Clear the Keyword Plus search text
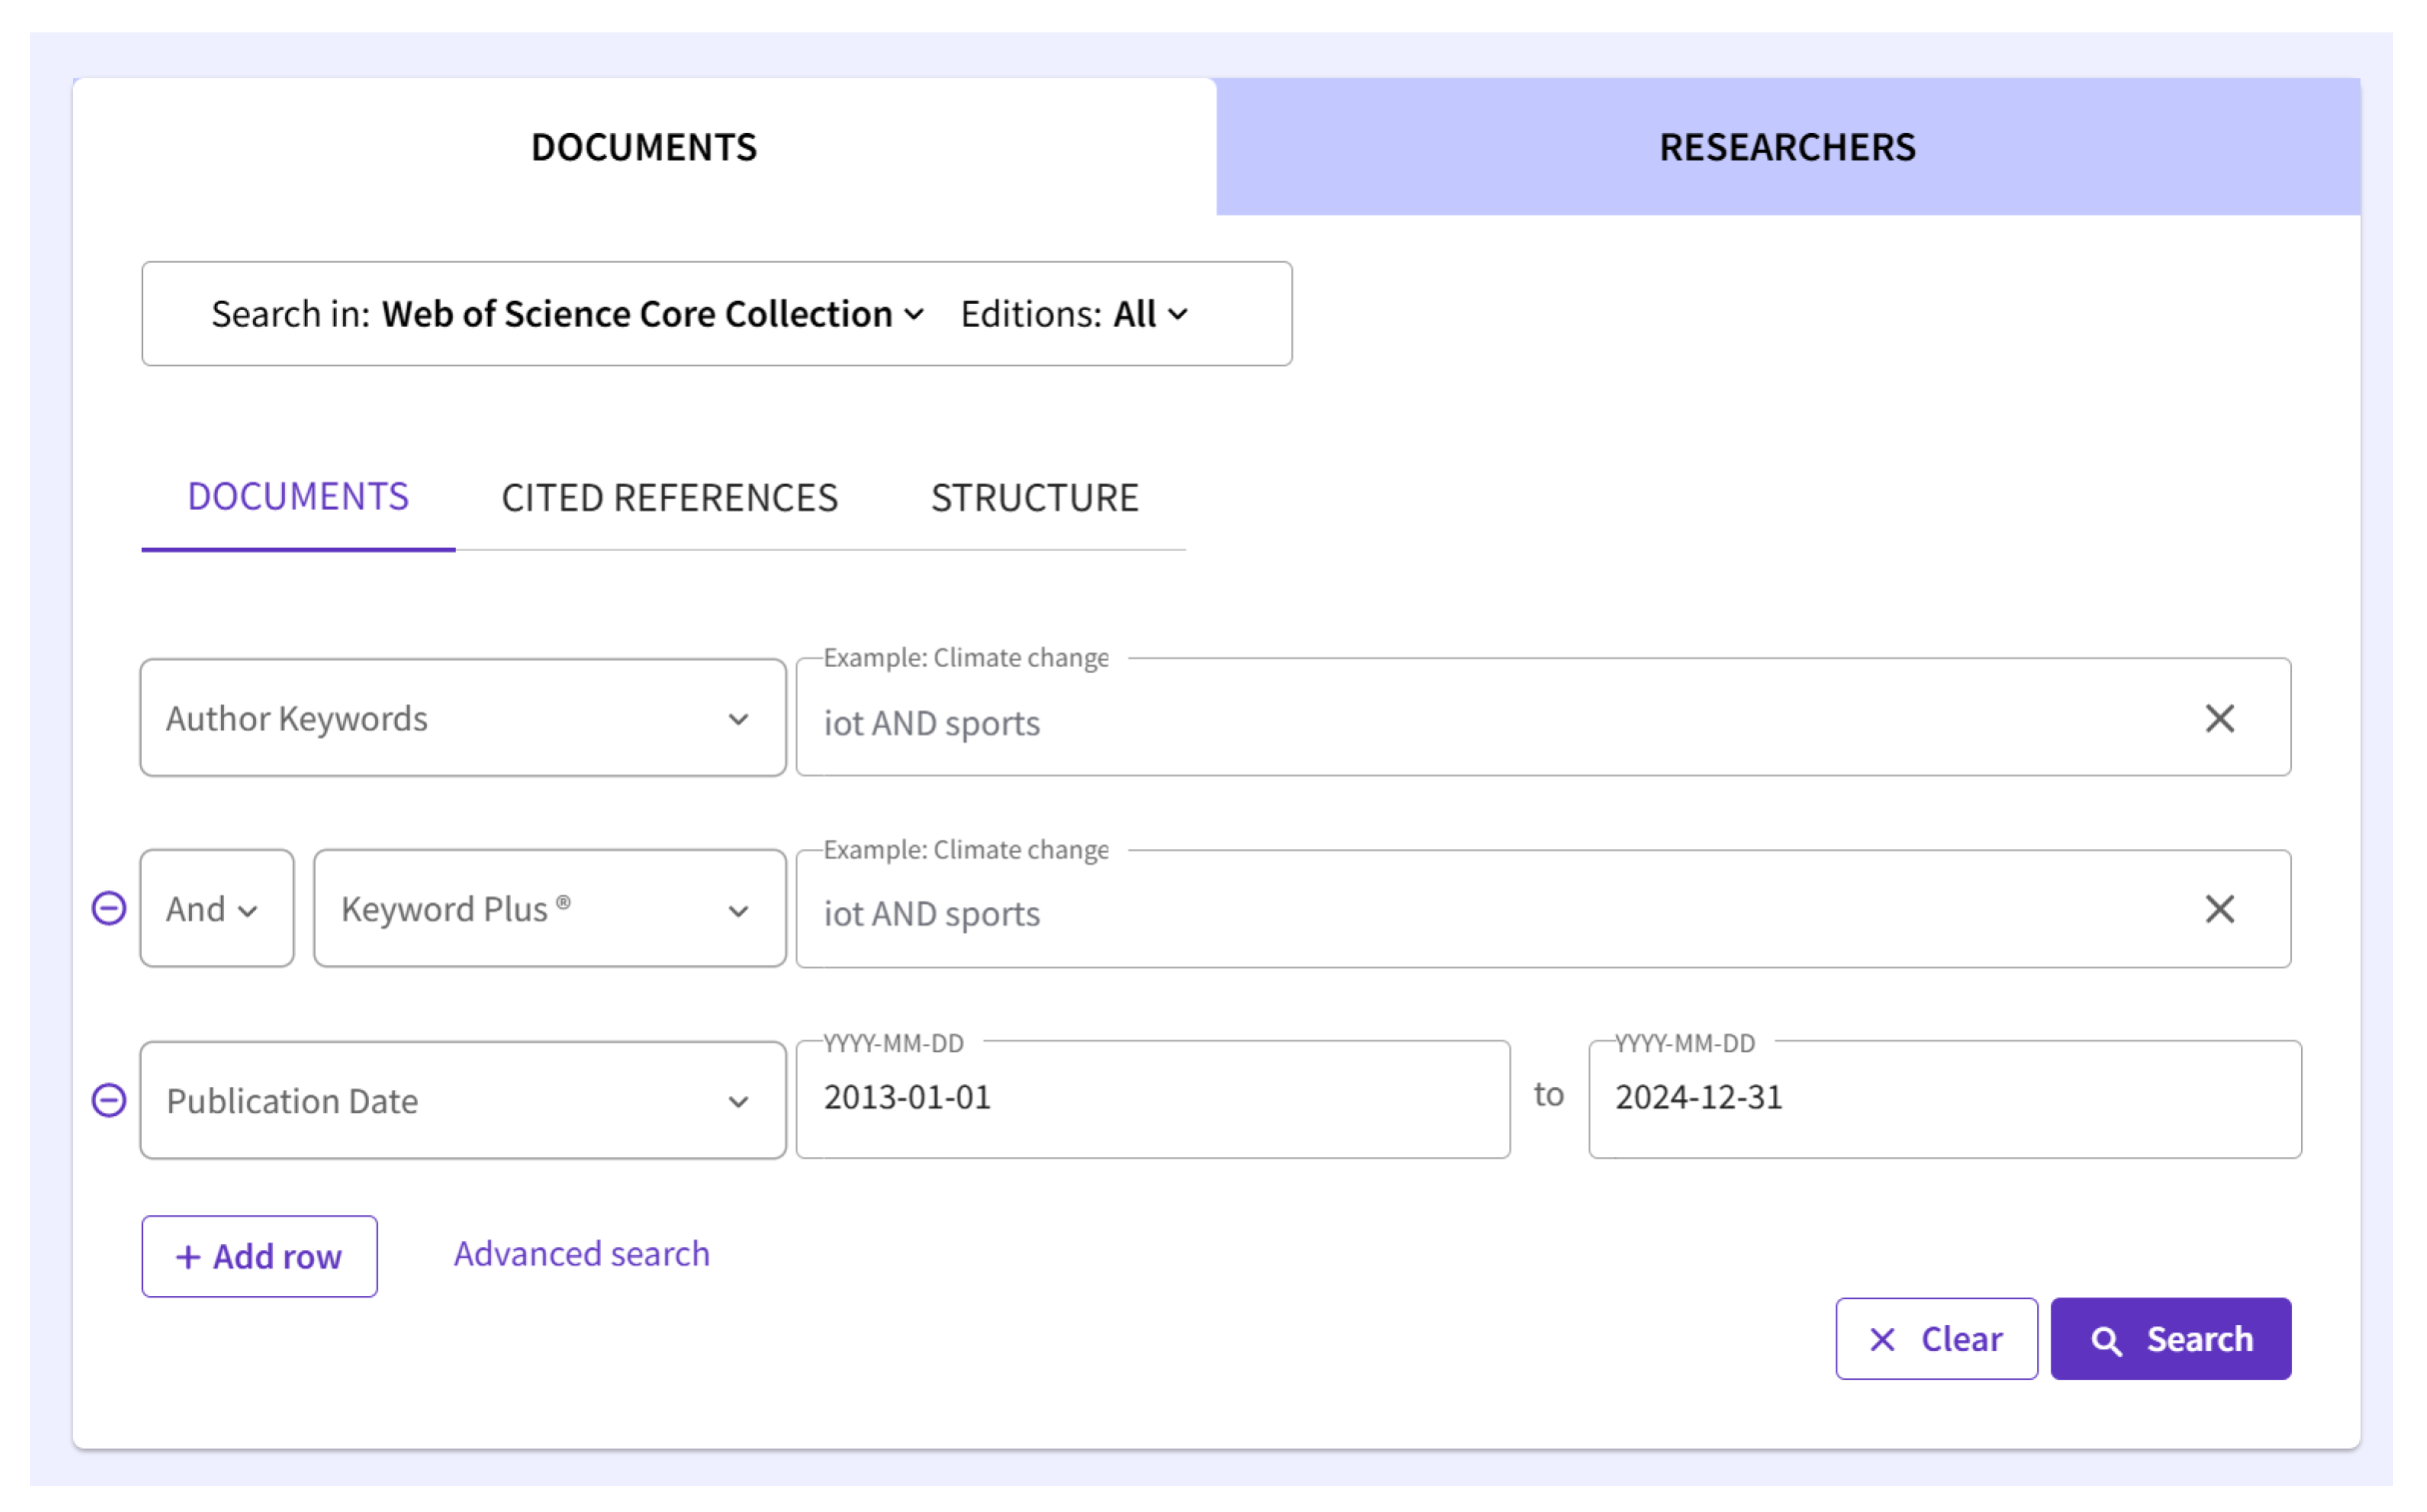The image size is (2427, 1512). pos(2218,909)
